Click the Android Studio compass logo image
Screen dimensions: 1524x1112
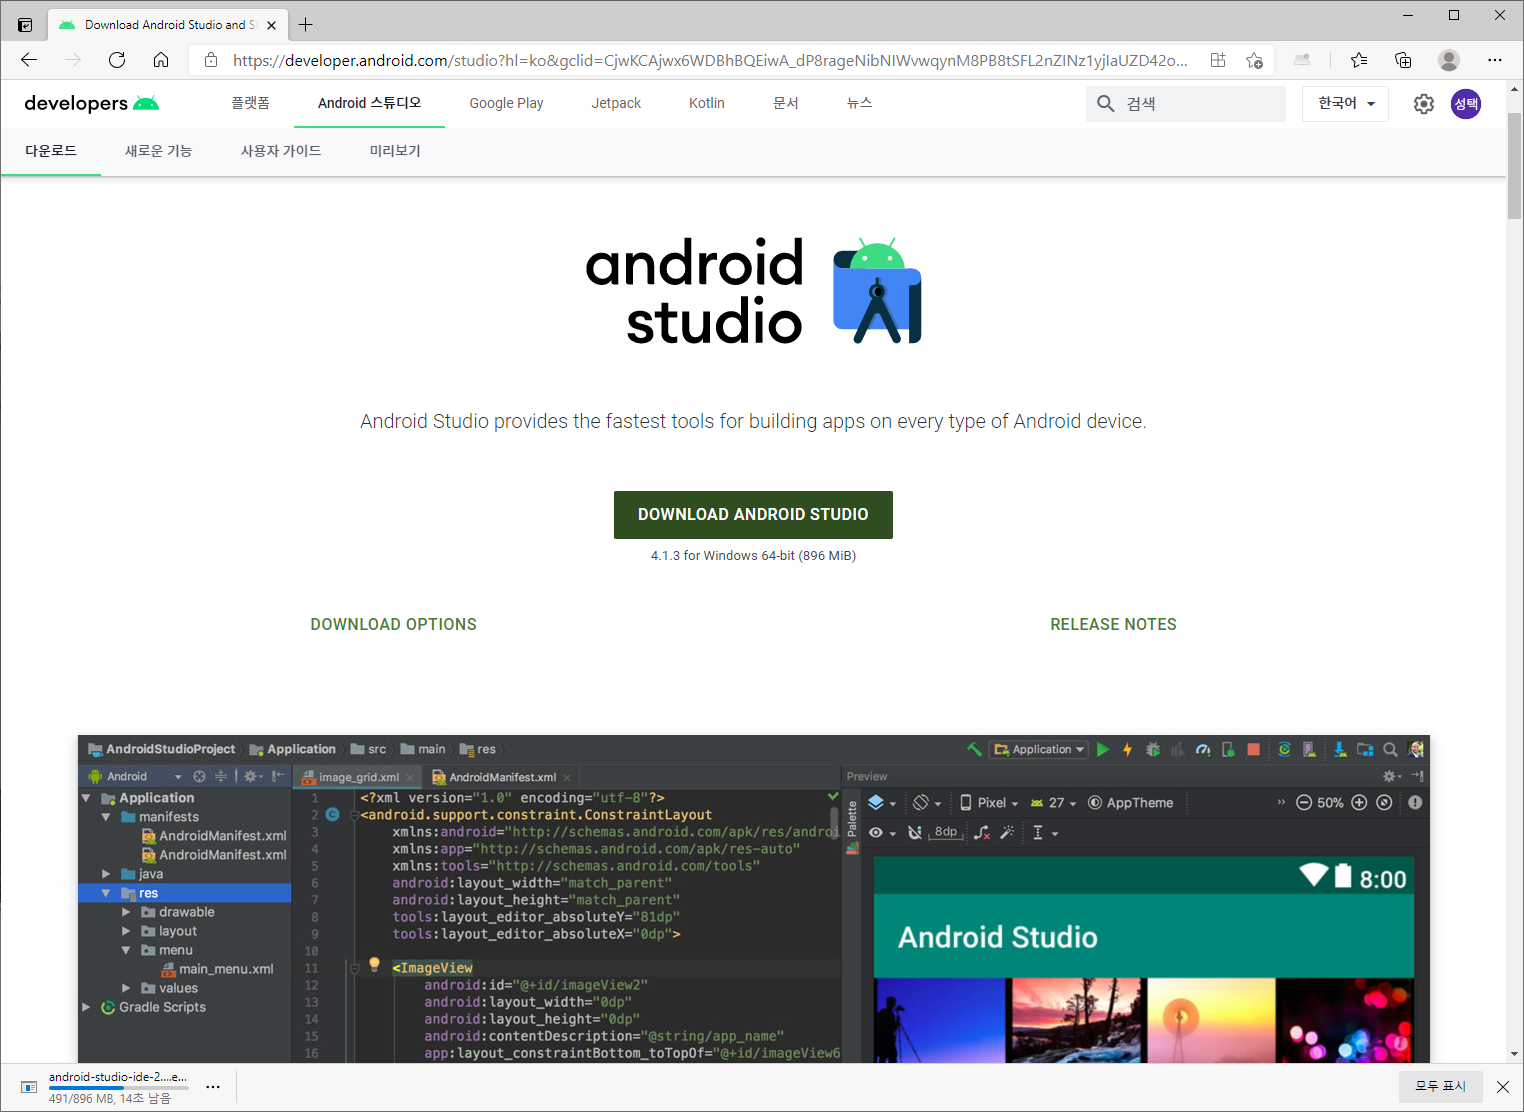(x=877, y=291)
